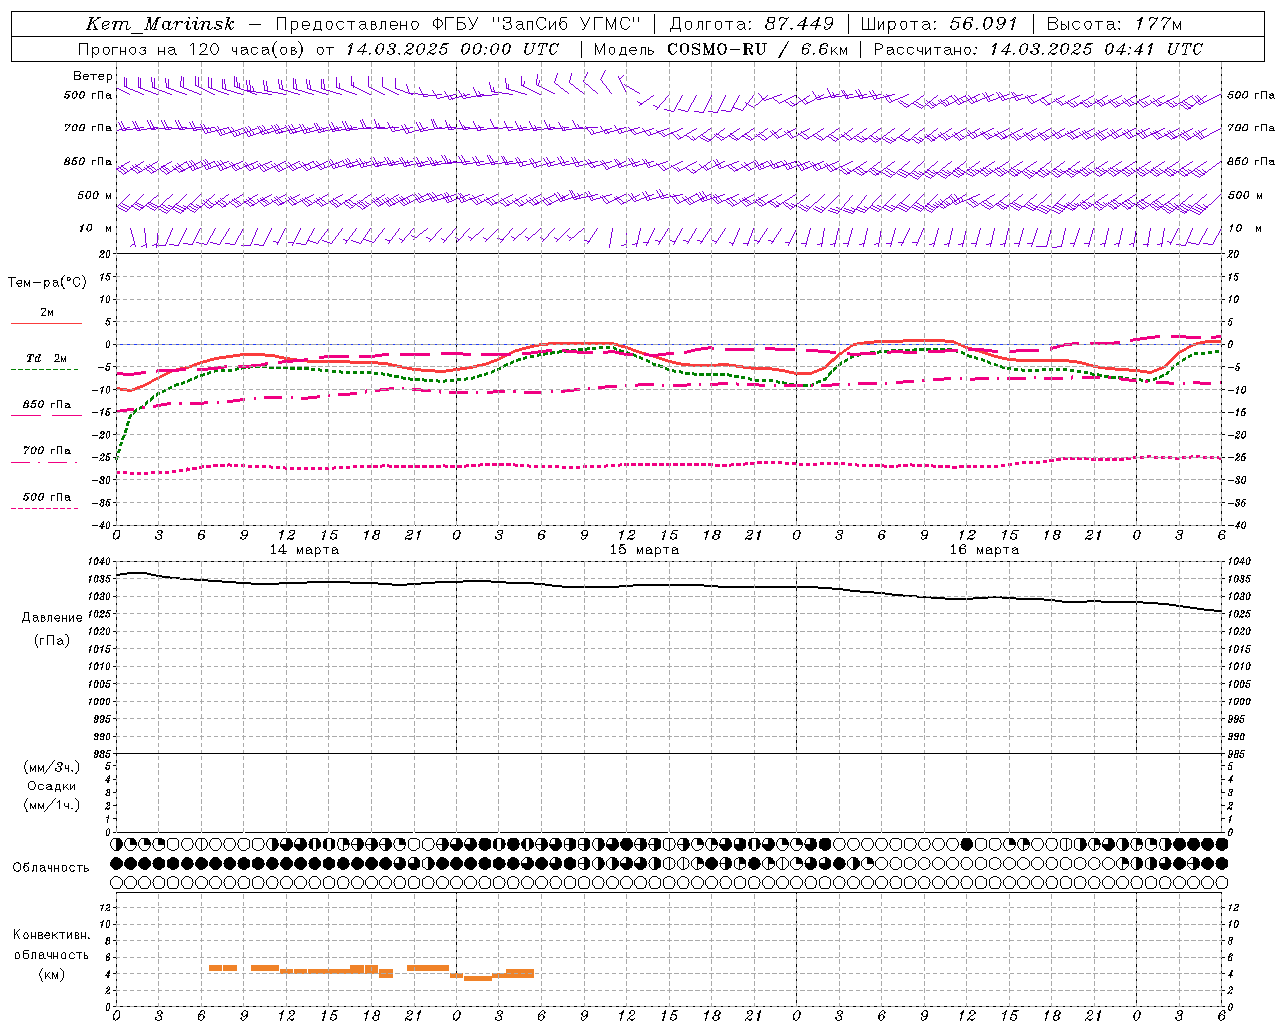Select the 'Прогноз на 120 часа(ов)' forecast text

pyautogui.click(x=192, y=49)
